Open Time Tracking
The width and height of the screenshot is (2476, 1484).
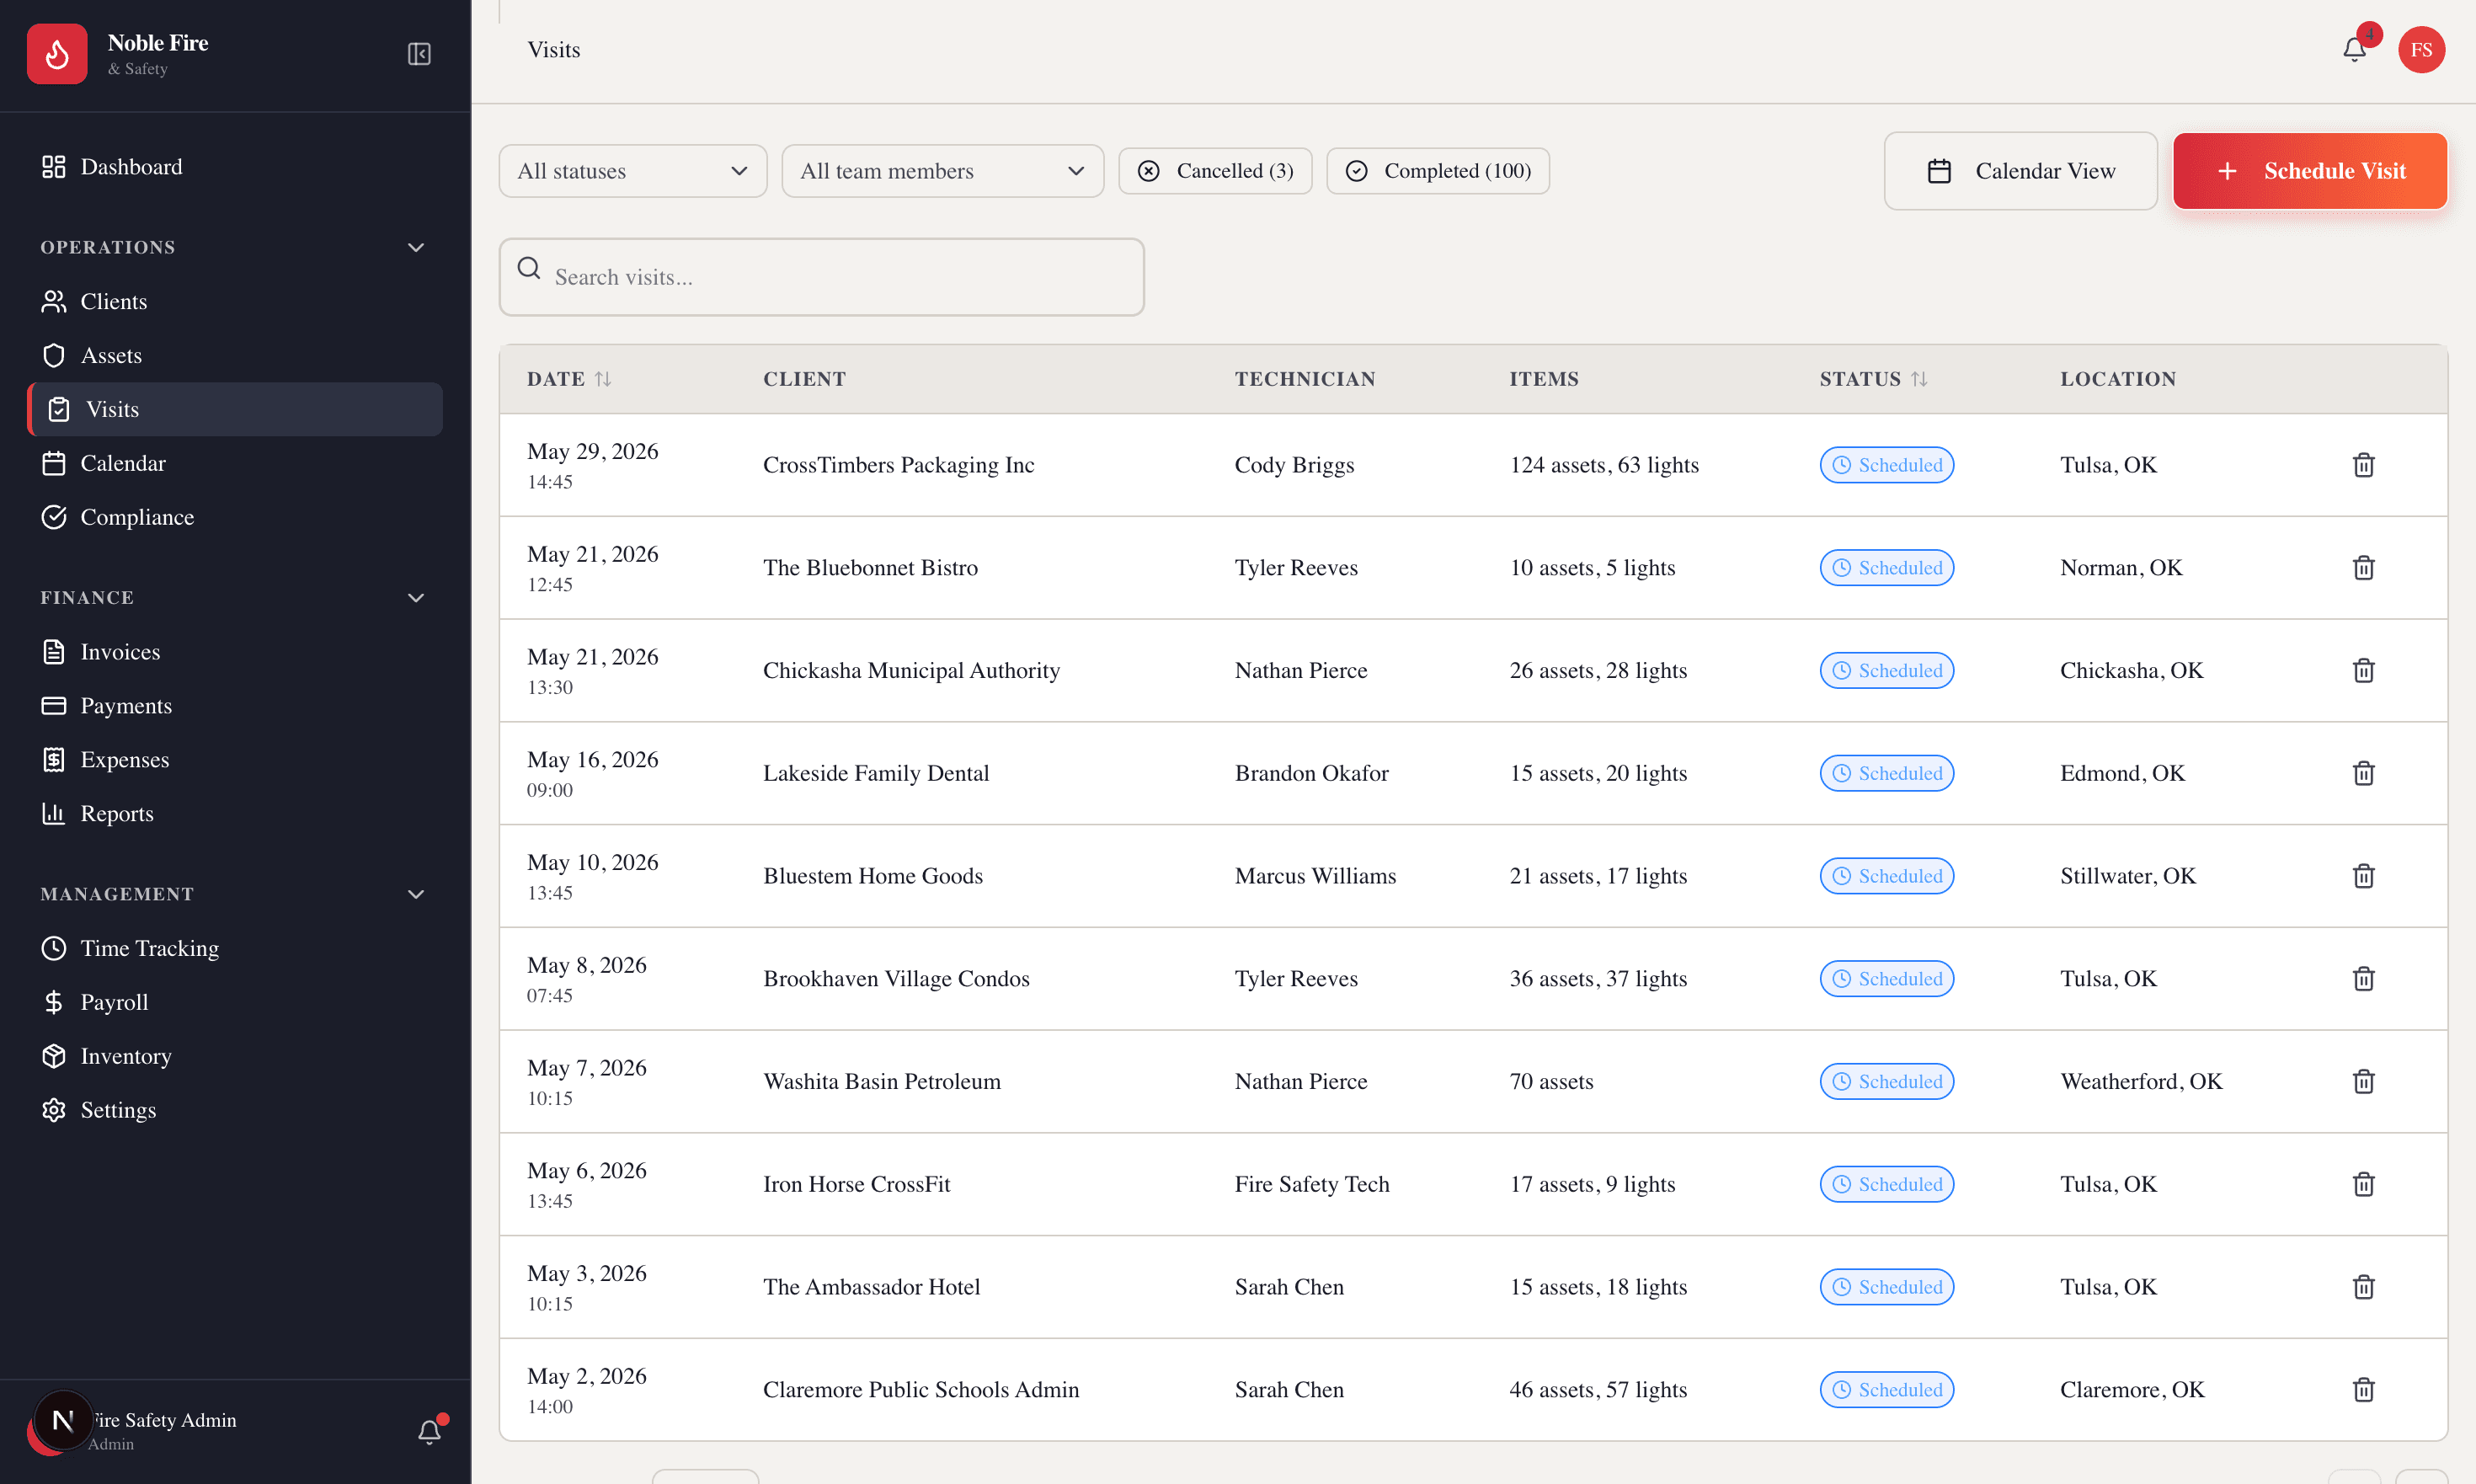[234, 948]
